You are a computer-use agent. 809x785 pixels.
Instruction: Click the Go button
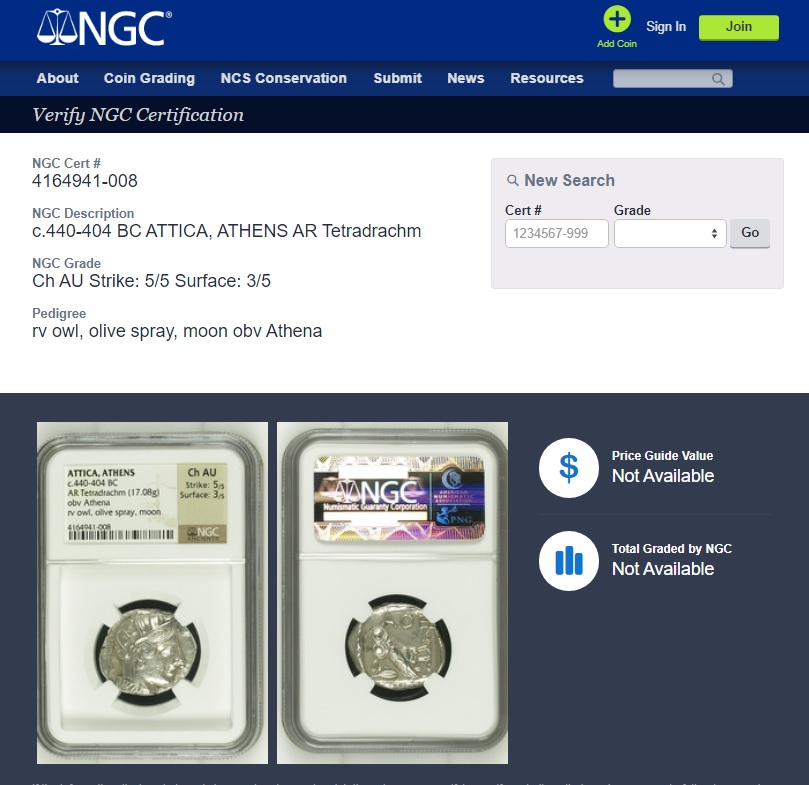click(749, 233)
